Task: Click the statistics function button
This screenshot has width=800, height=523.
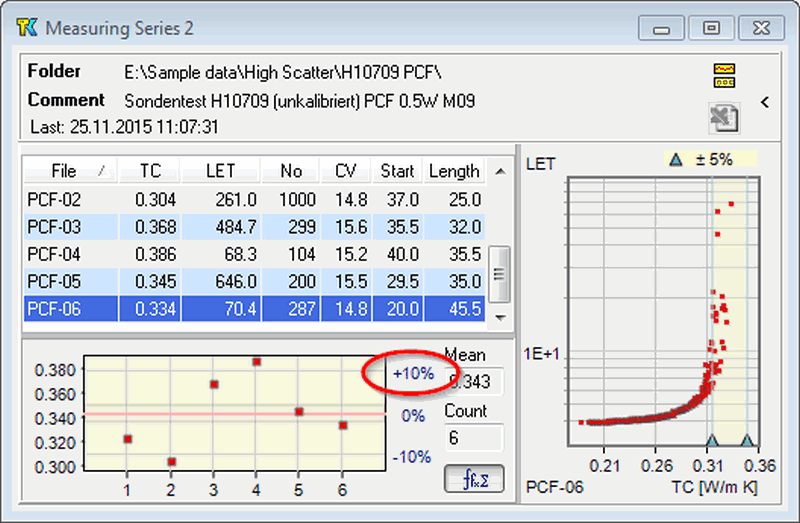Action: coord(474,479)
